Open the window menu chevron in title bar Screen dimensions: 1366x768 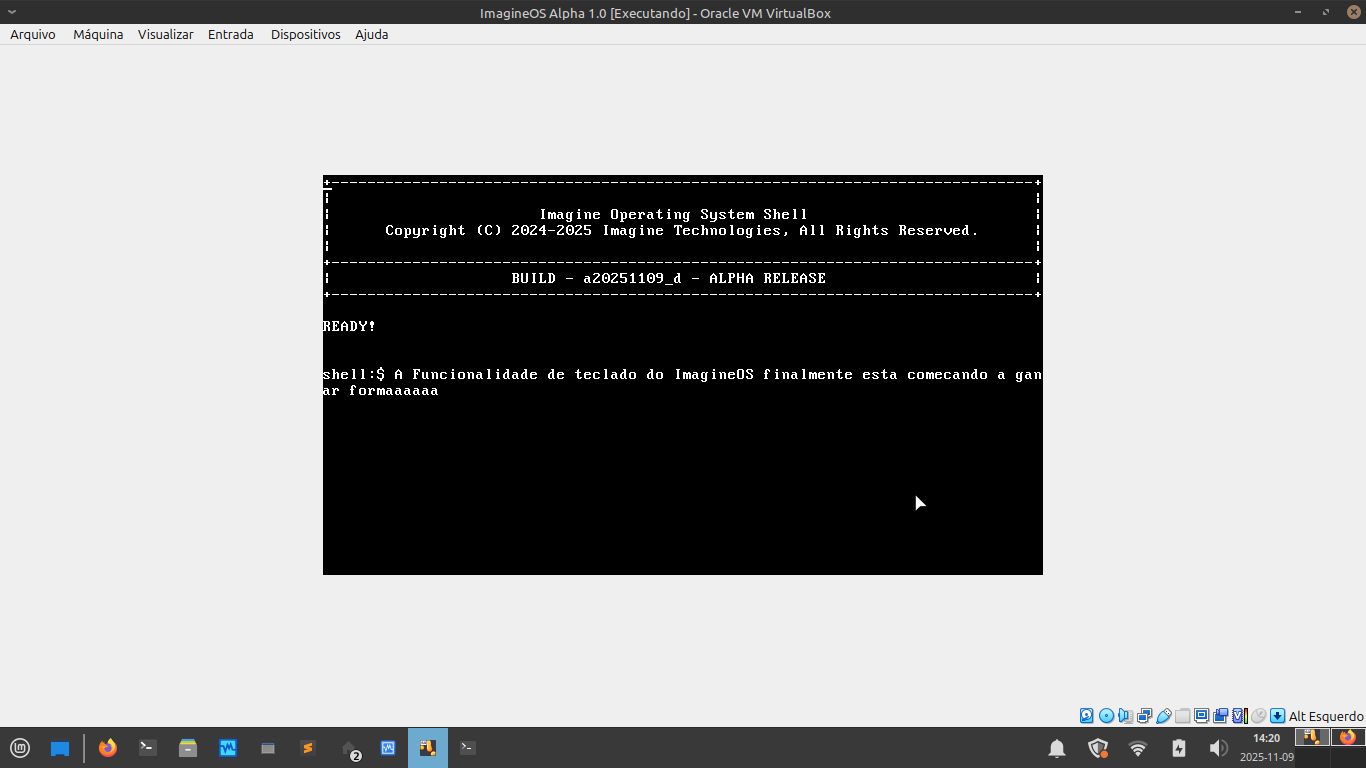[11, 12]
